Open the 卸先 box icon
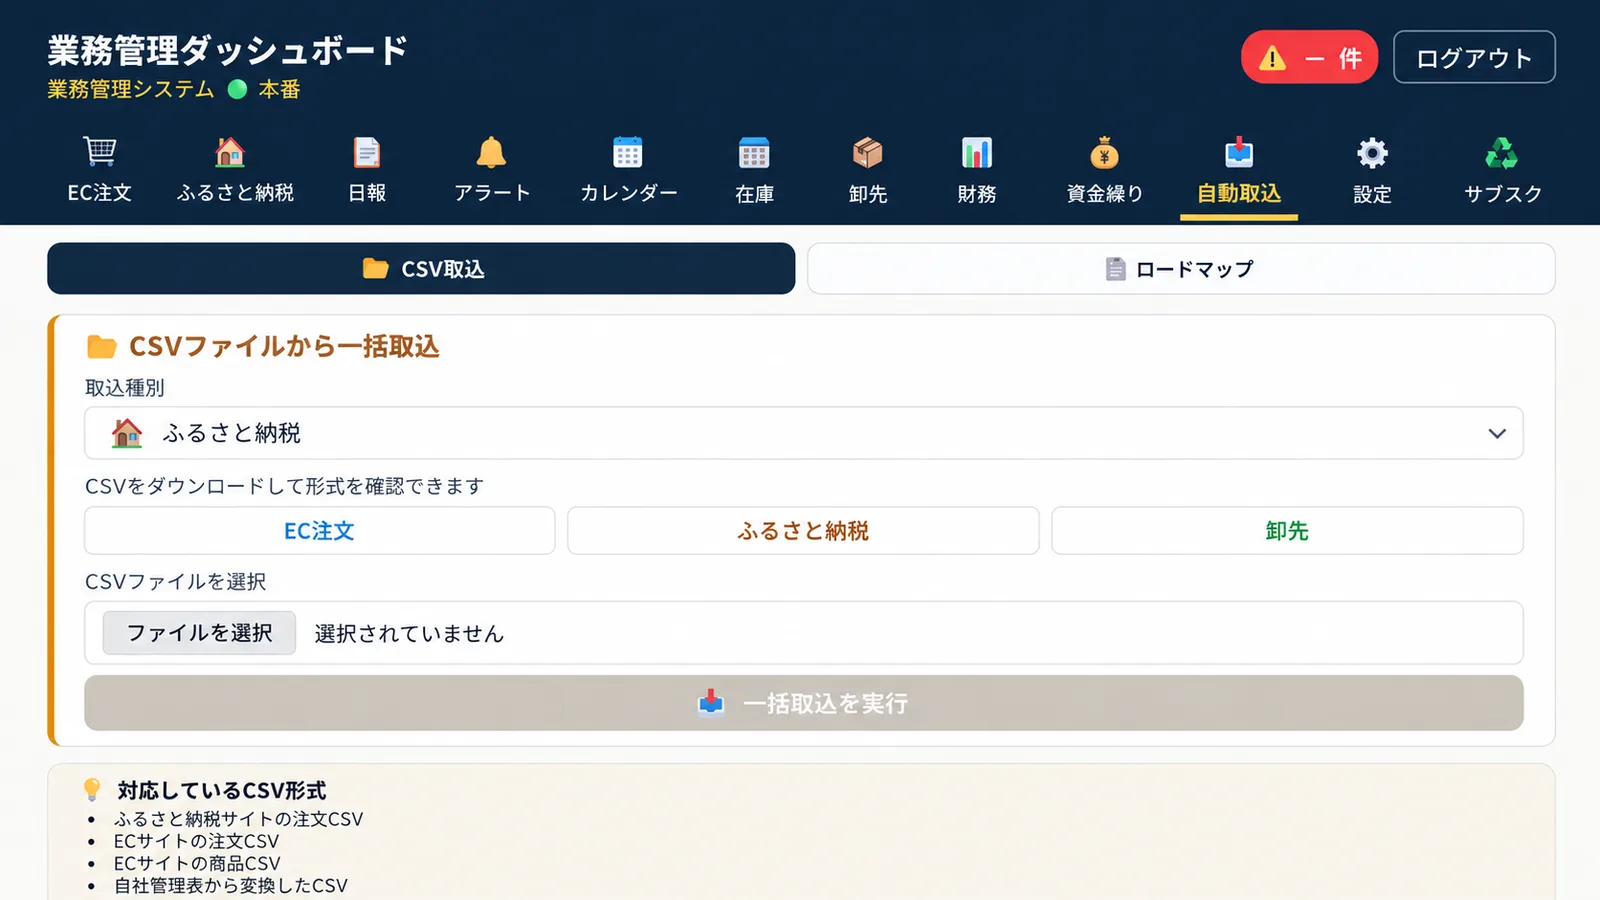 pos(868,153)
